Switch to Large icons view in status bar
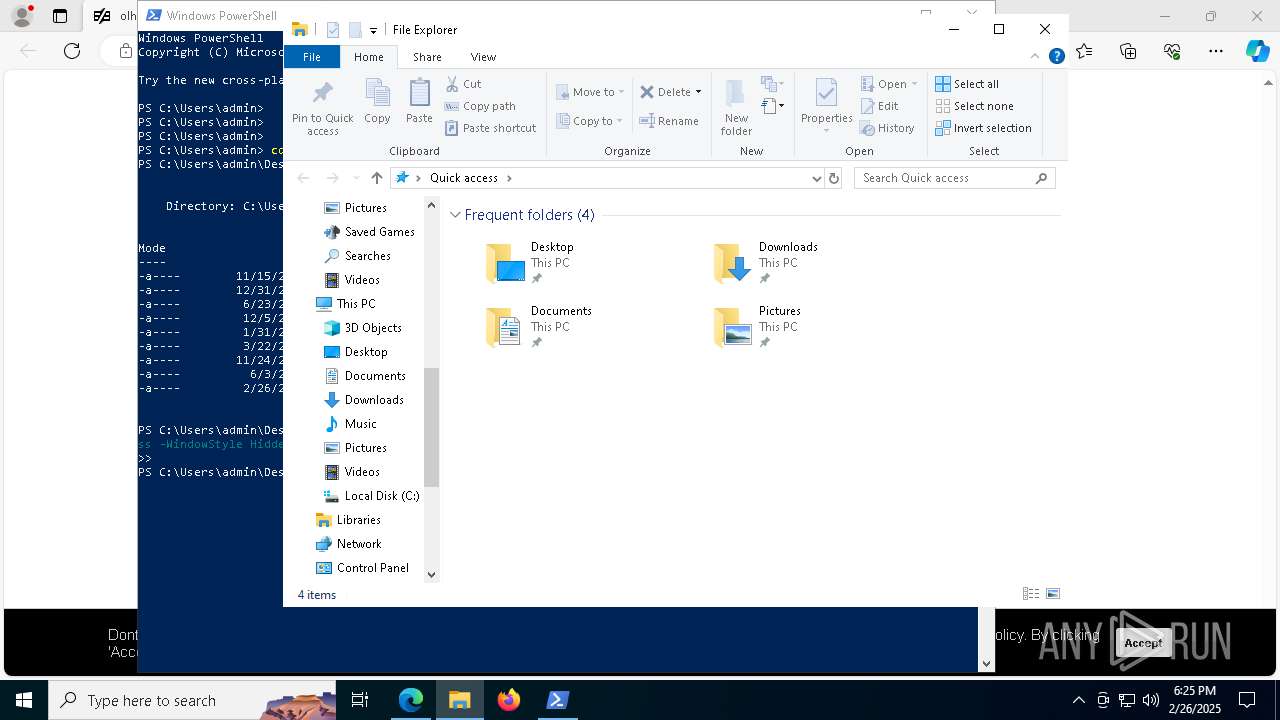 coord(1053,594)
